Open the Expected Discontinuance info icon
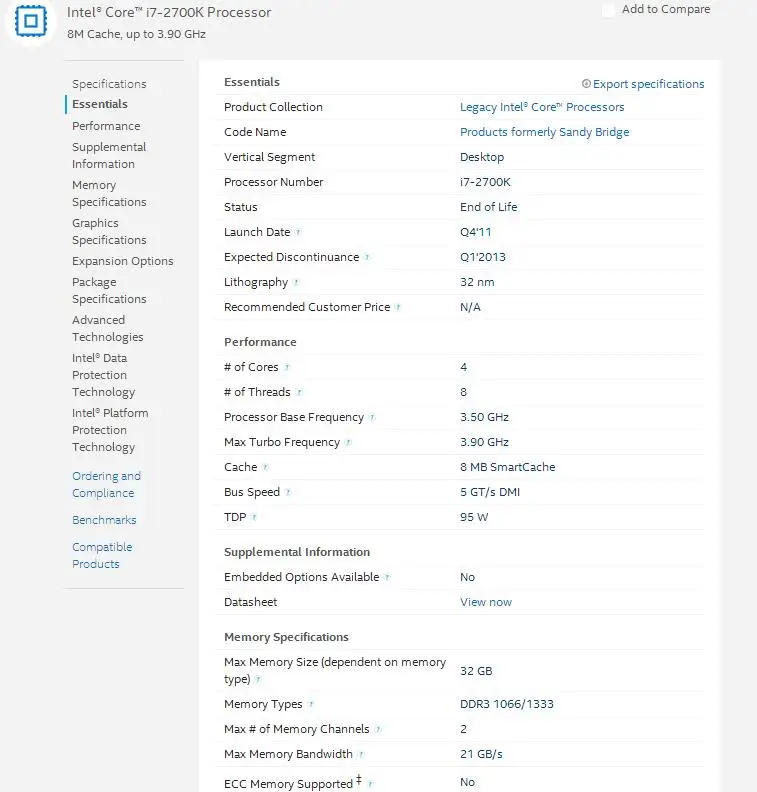The image size is (757, 792). tap(367, 257)
